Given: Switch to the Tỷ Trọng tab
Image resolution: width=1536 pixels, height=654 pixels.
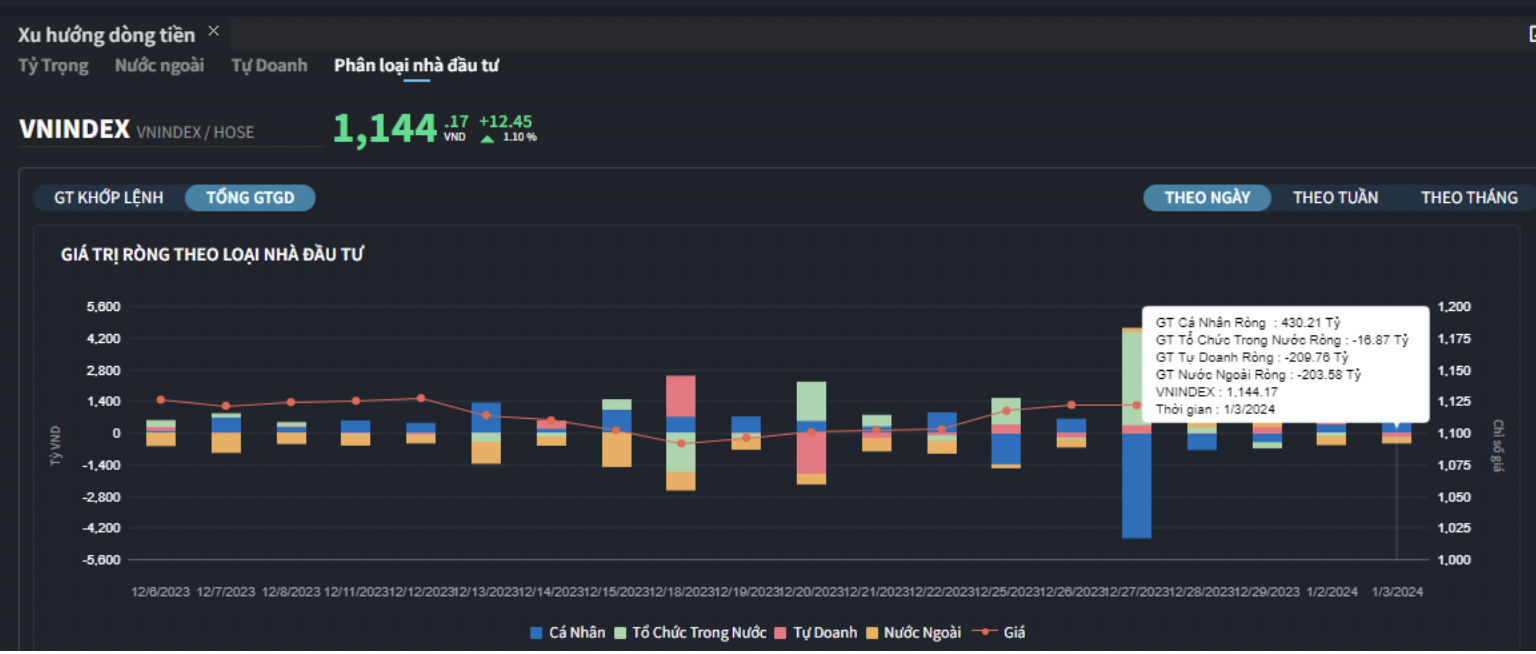Looking at the screenshot, I should coord(53,66).
